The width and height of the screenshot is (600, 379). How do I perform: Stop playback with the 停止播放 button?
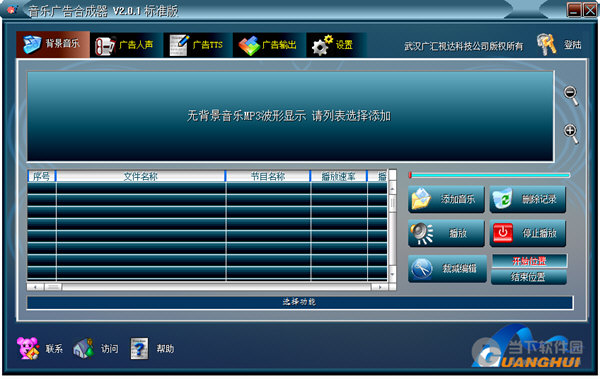click(528, 233)
